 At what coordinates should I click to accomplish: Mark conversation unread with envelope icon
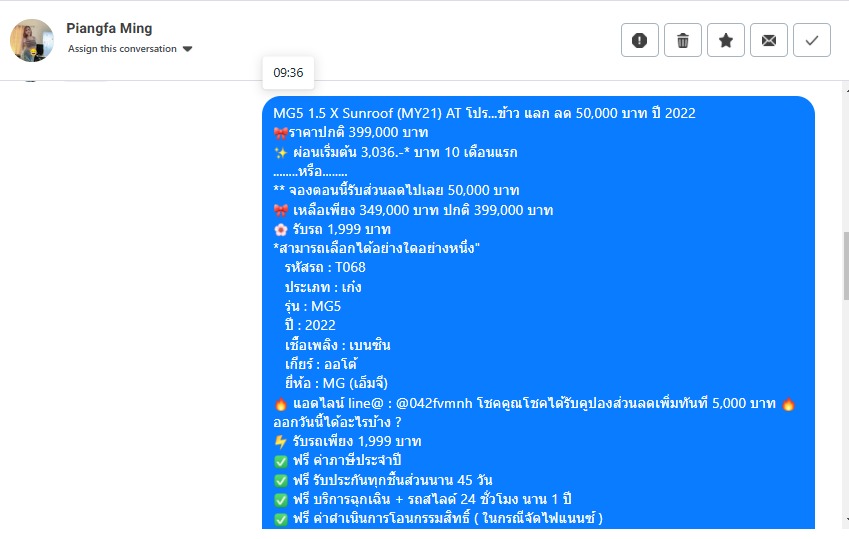click(769, 40)
